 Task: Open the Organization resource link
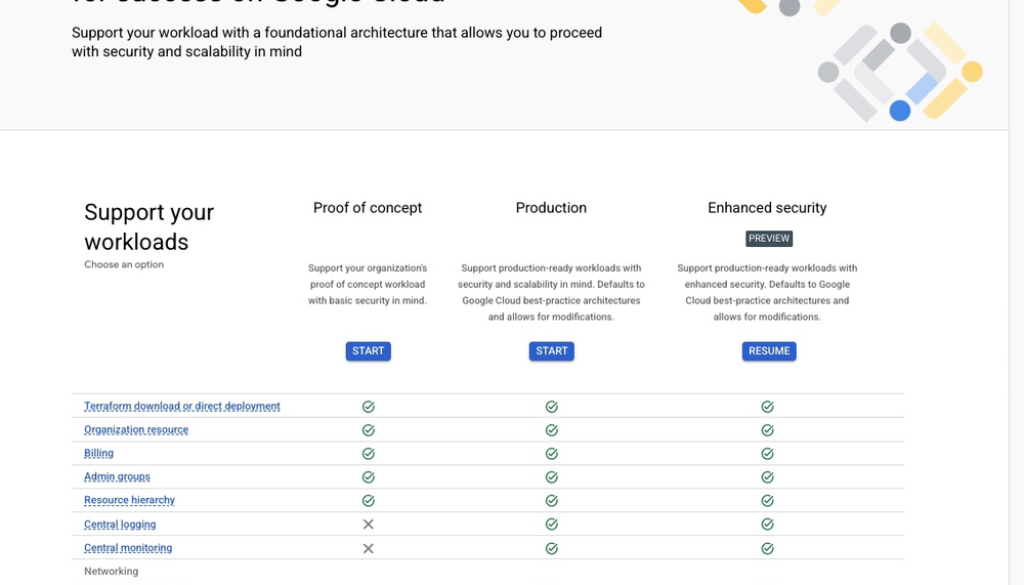tap(136, 430)
